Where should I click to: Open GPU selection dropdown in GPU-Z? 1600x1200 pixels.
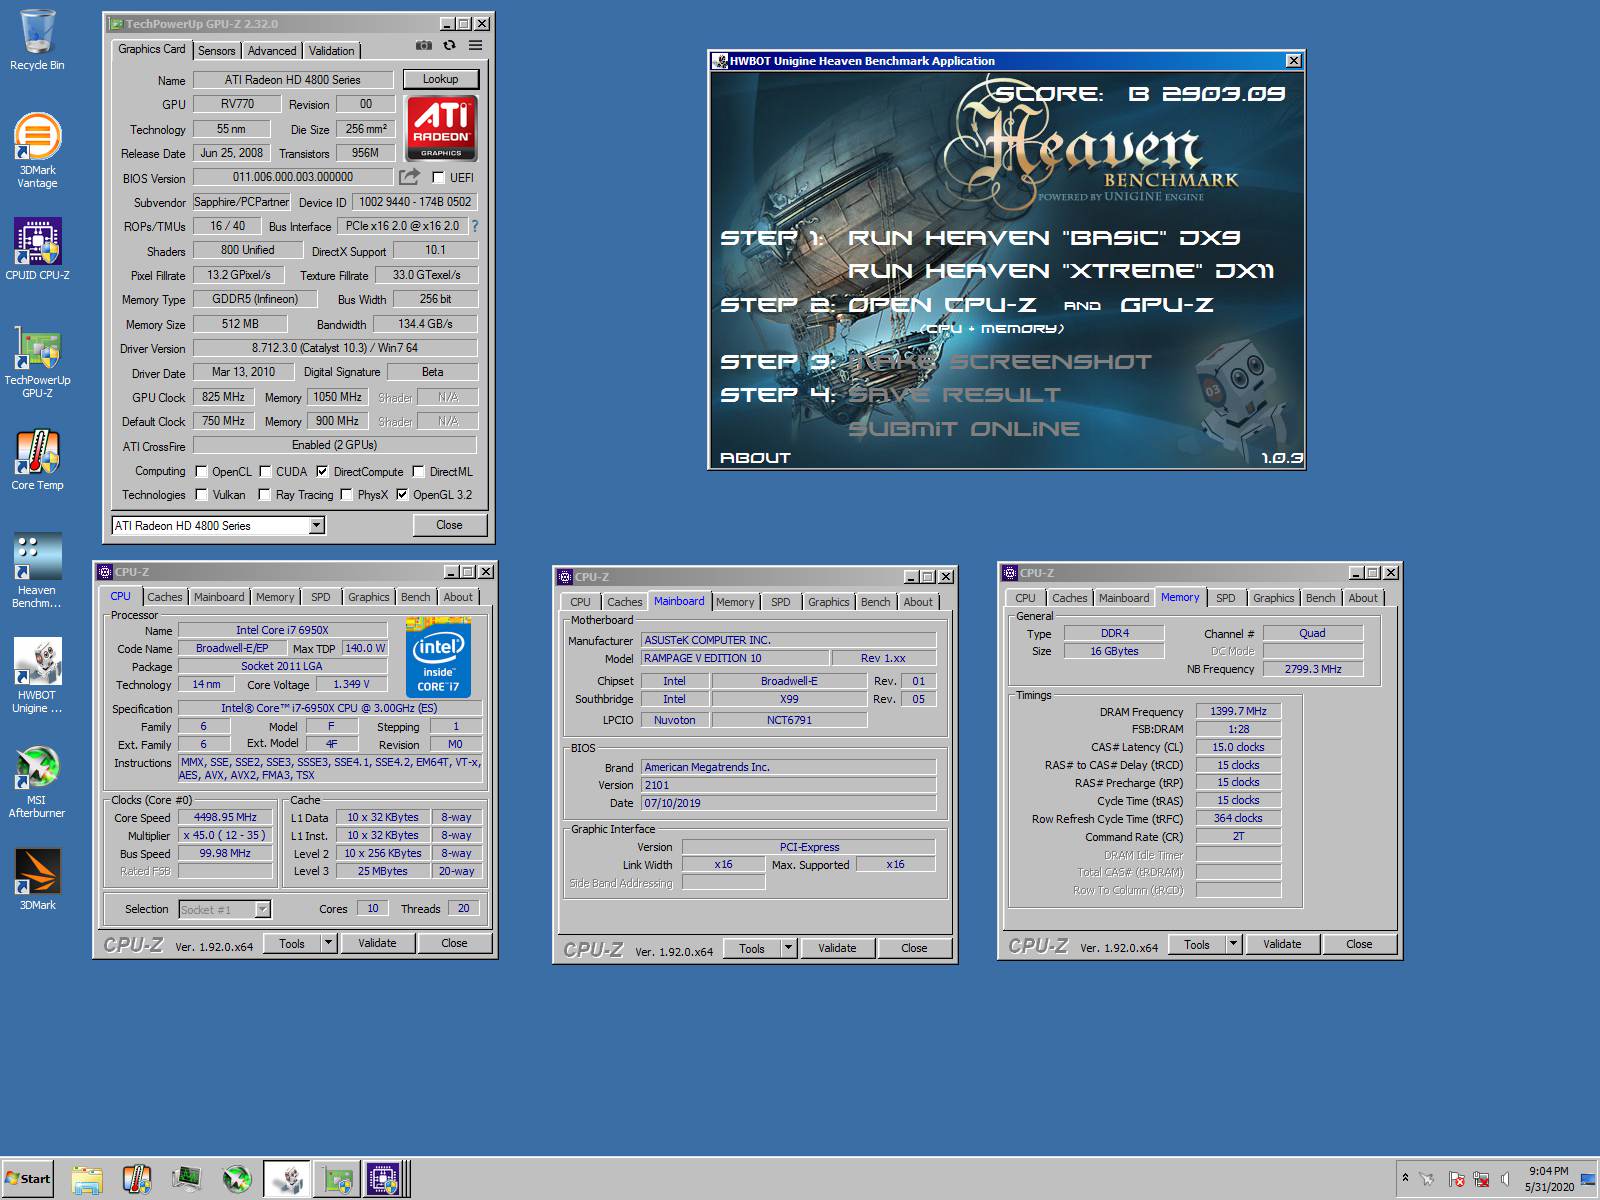[x=316, y=526]
